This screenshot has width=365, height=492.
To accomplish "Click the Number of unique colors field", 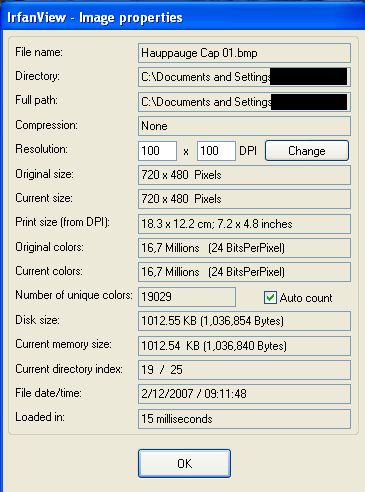I will tap(187, 297).
